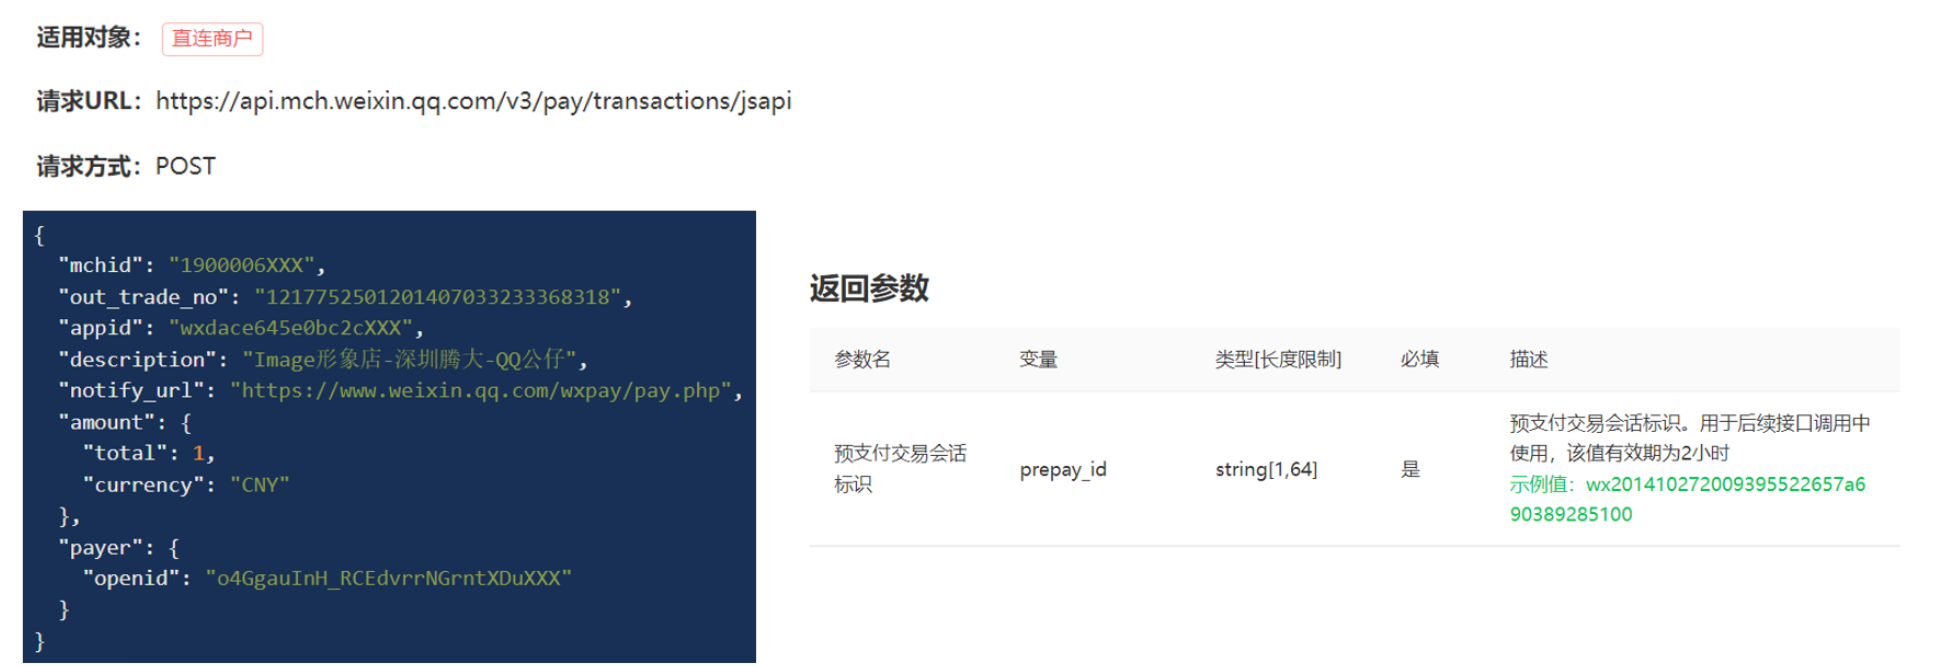Click the "CNY" currency value
1936x666 pixels.
pos(260,485)
